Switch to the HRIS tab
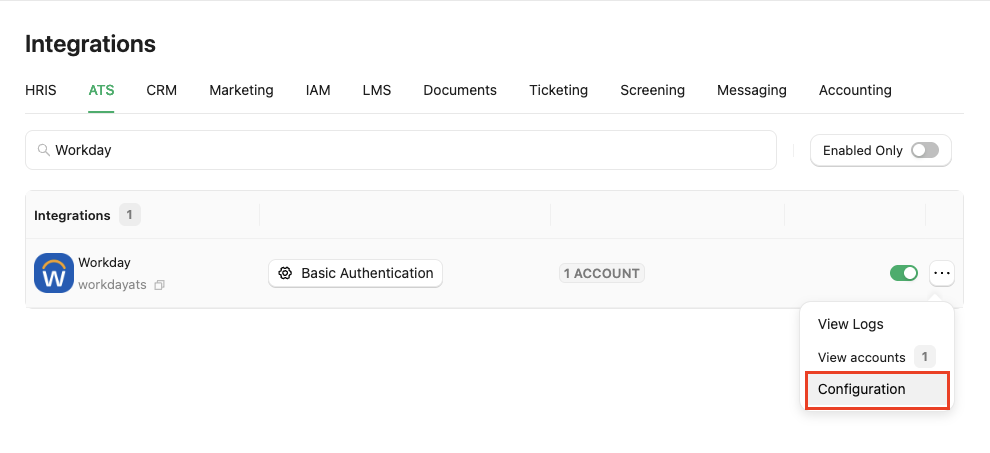Screen dimensions: 990x453 (x=40, y=90)
